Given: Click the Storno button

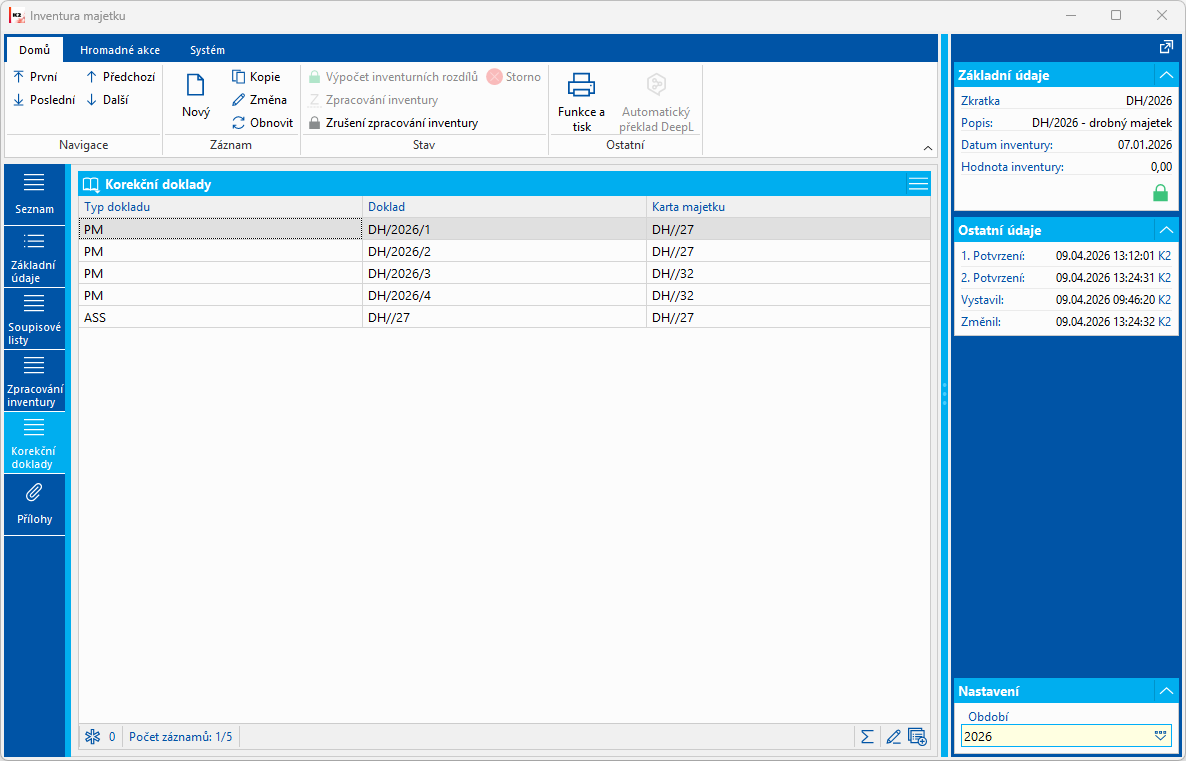Looking at the screenshot, I should tap(514, 77).
